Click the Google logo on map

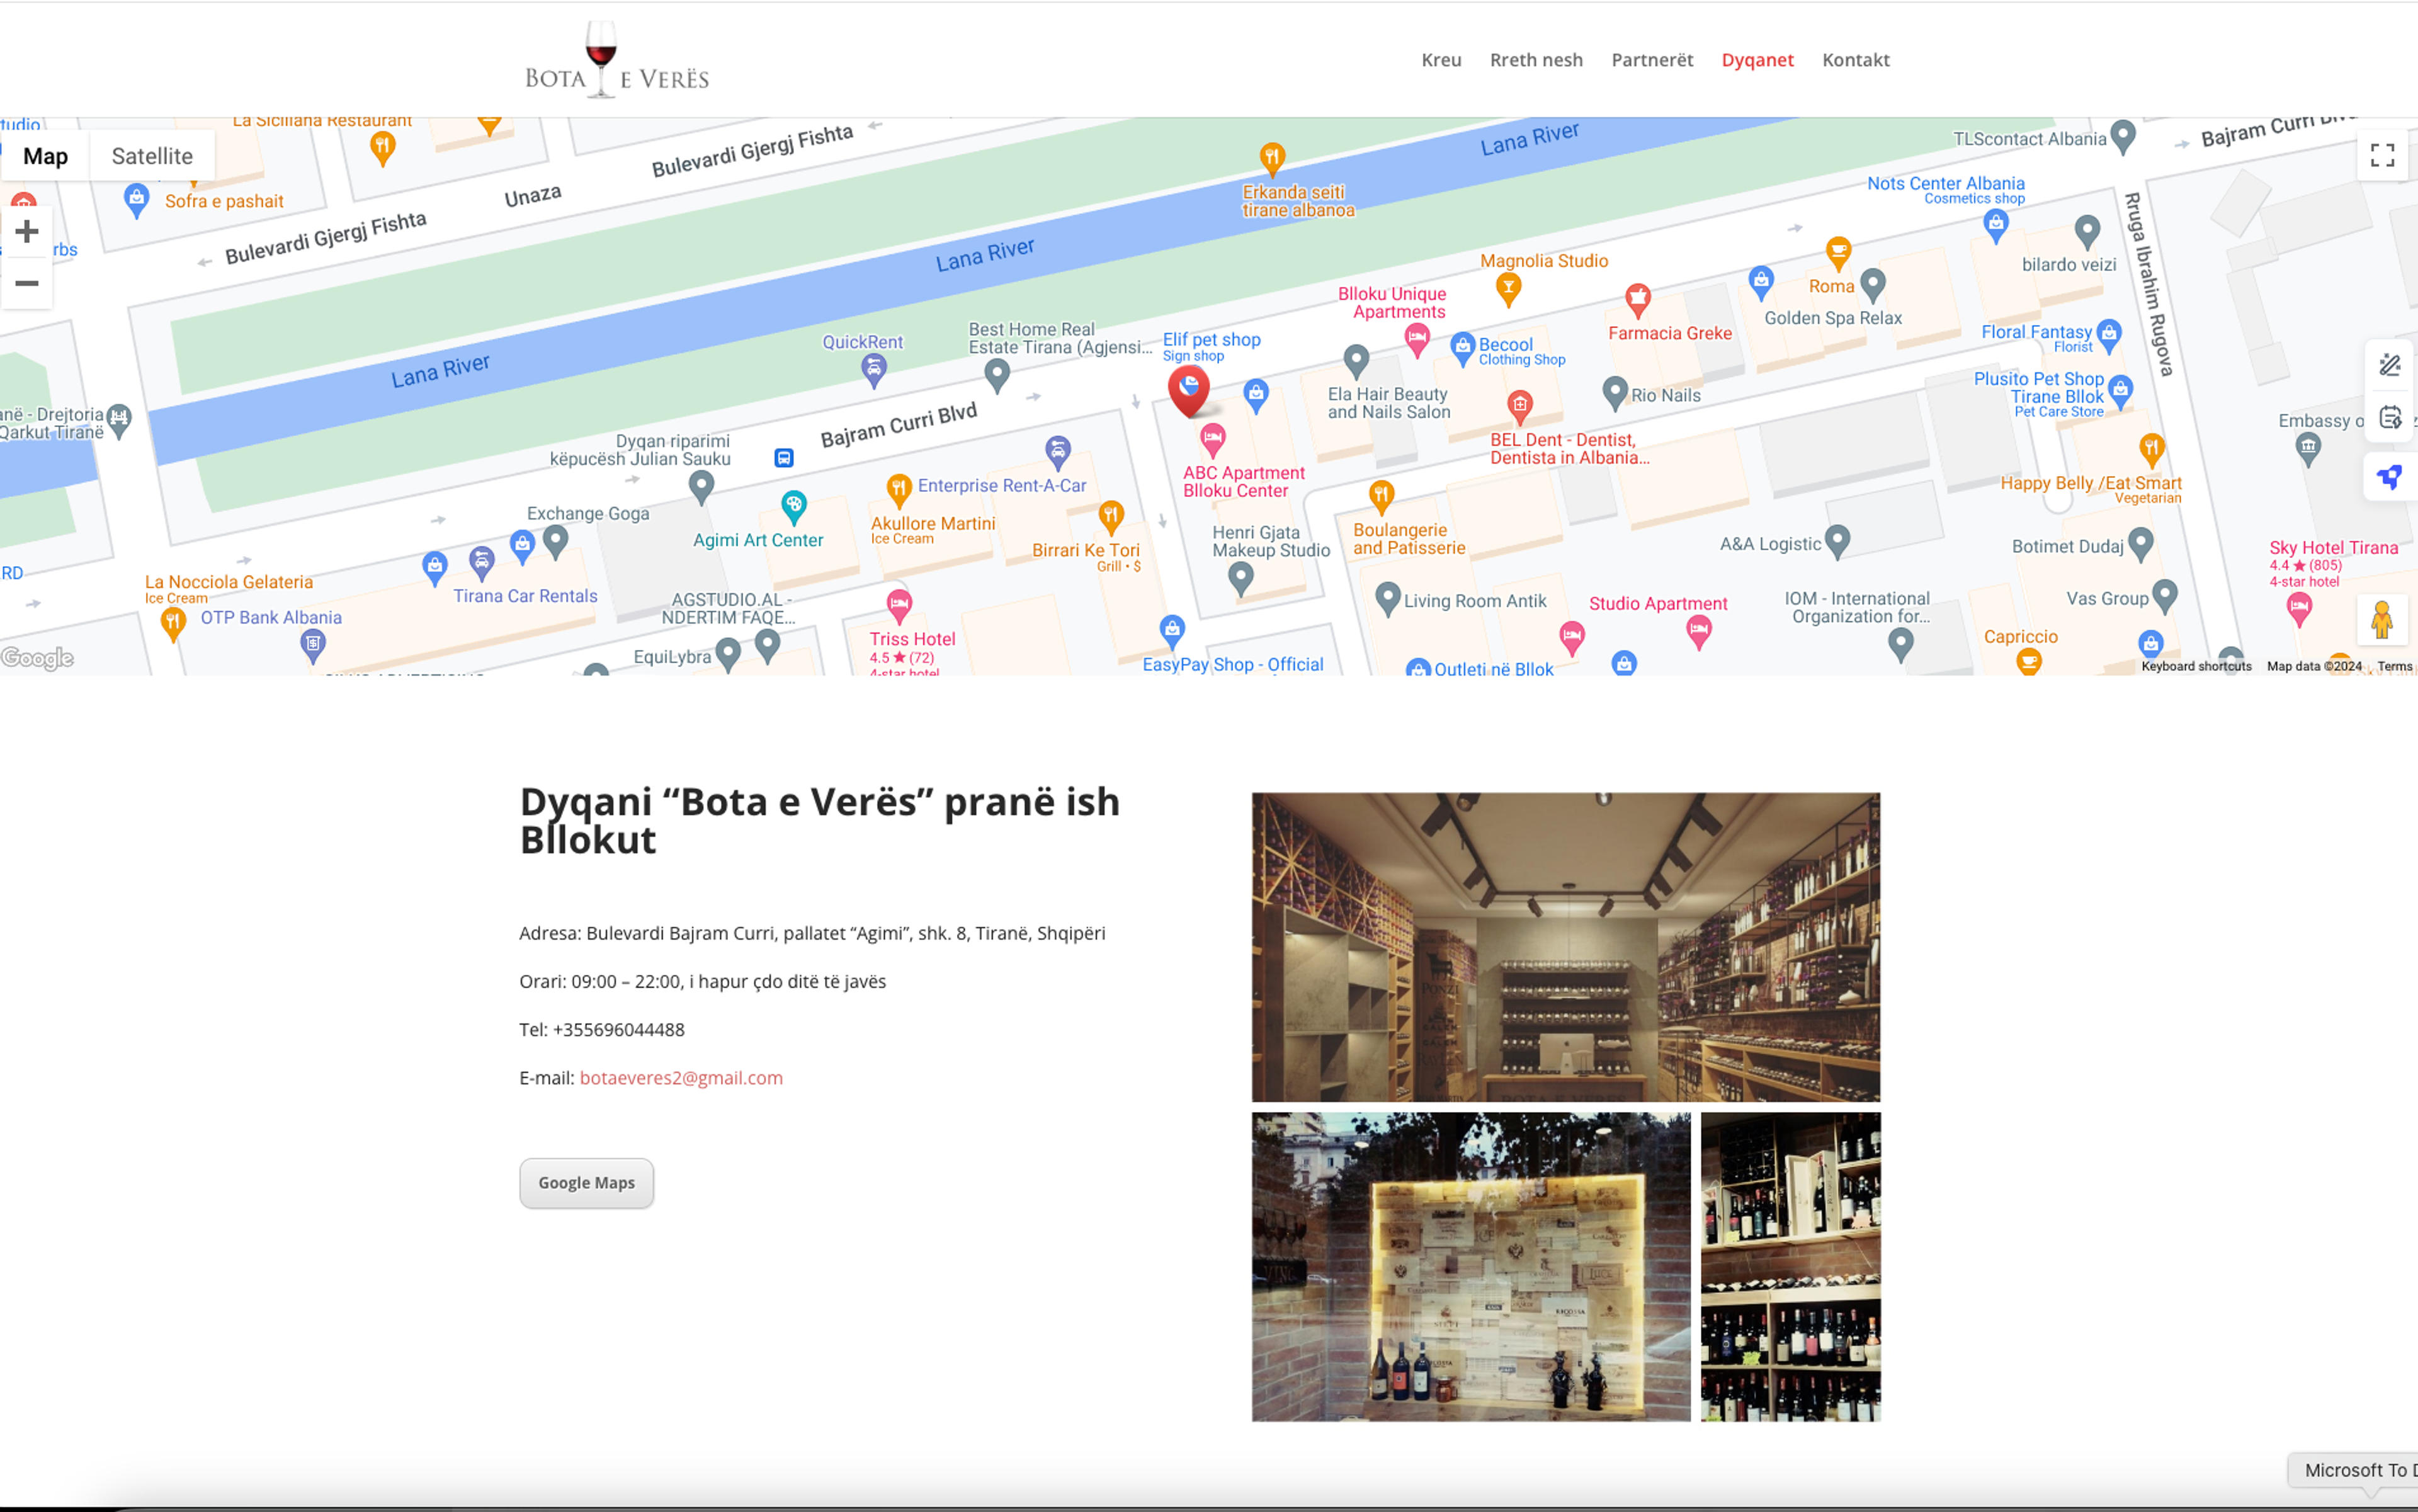38,658
